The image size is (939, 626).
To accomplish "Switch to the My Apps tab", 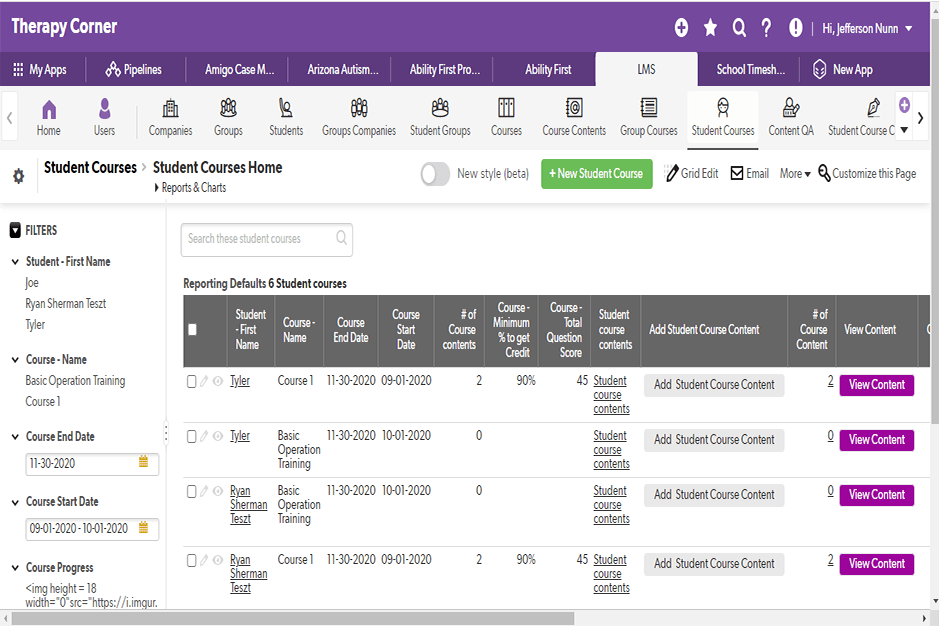I will 40,69.
